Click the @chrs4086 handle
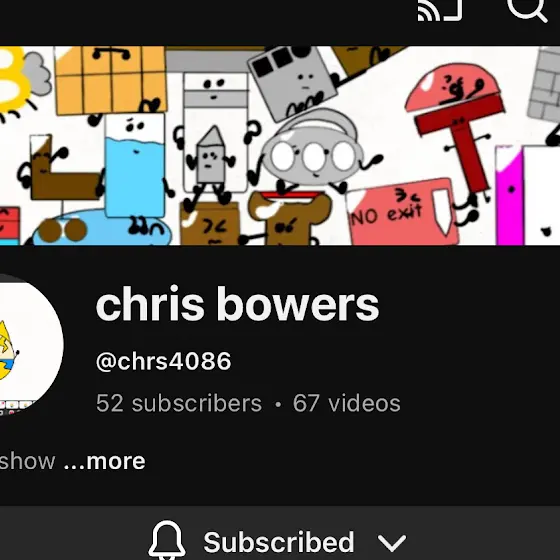 click(x=164, y=361)
